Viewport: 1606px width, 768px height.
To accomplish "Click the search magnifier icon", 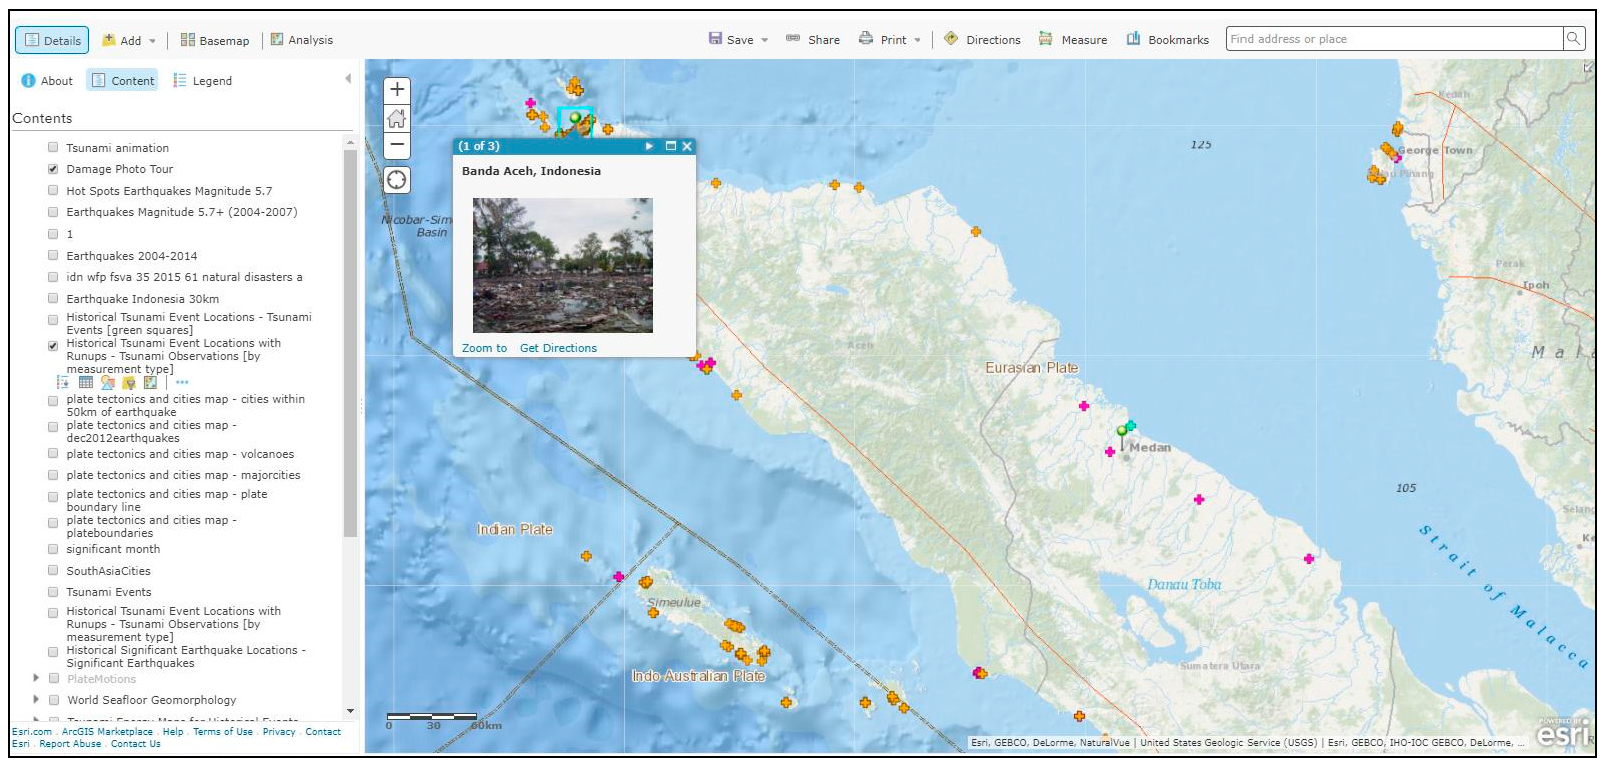I will [x=1573, y=39].
